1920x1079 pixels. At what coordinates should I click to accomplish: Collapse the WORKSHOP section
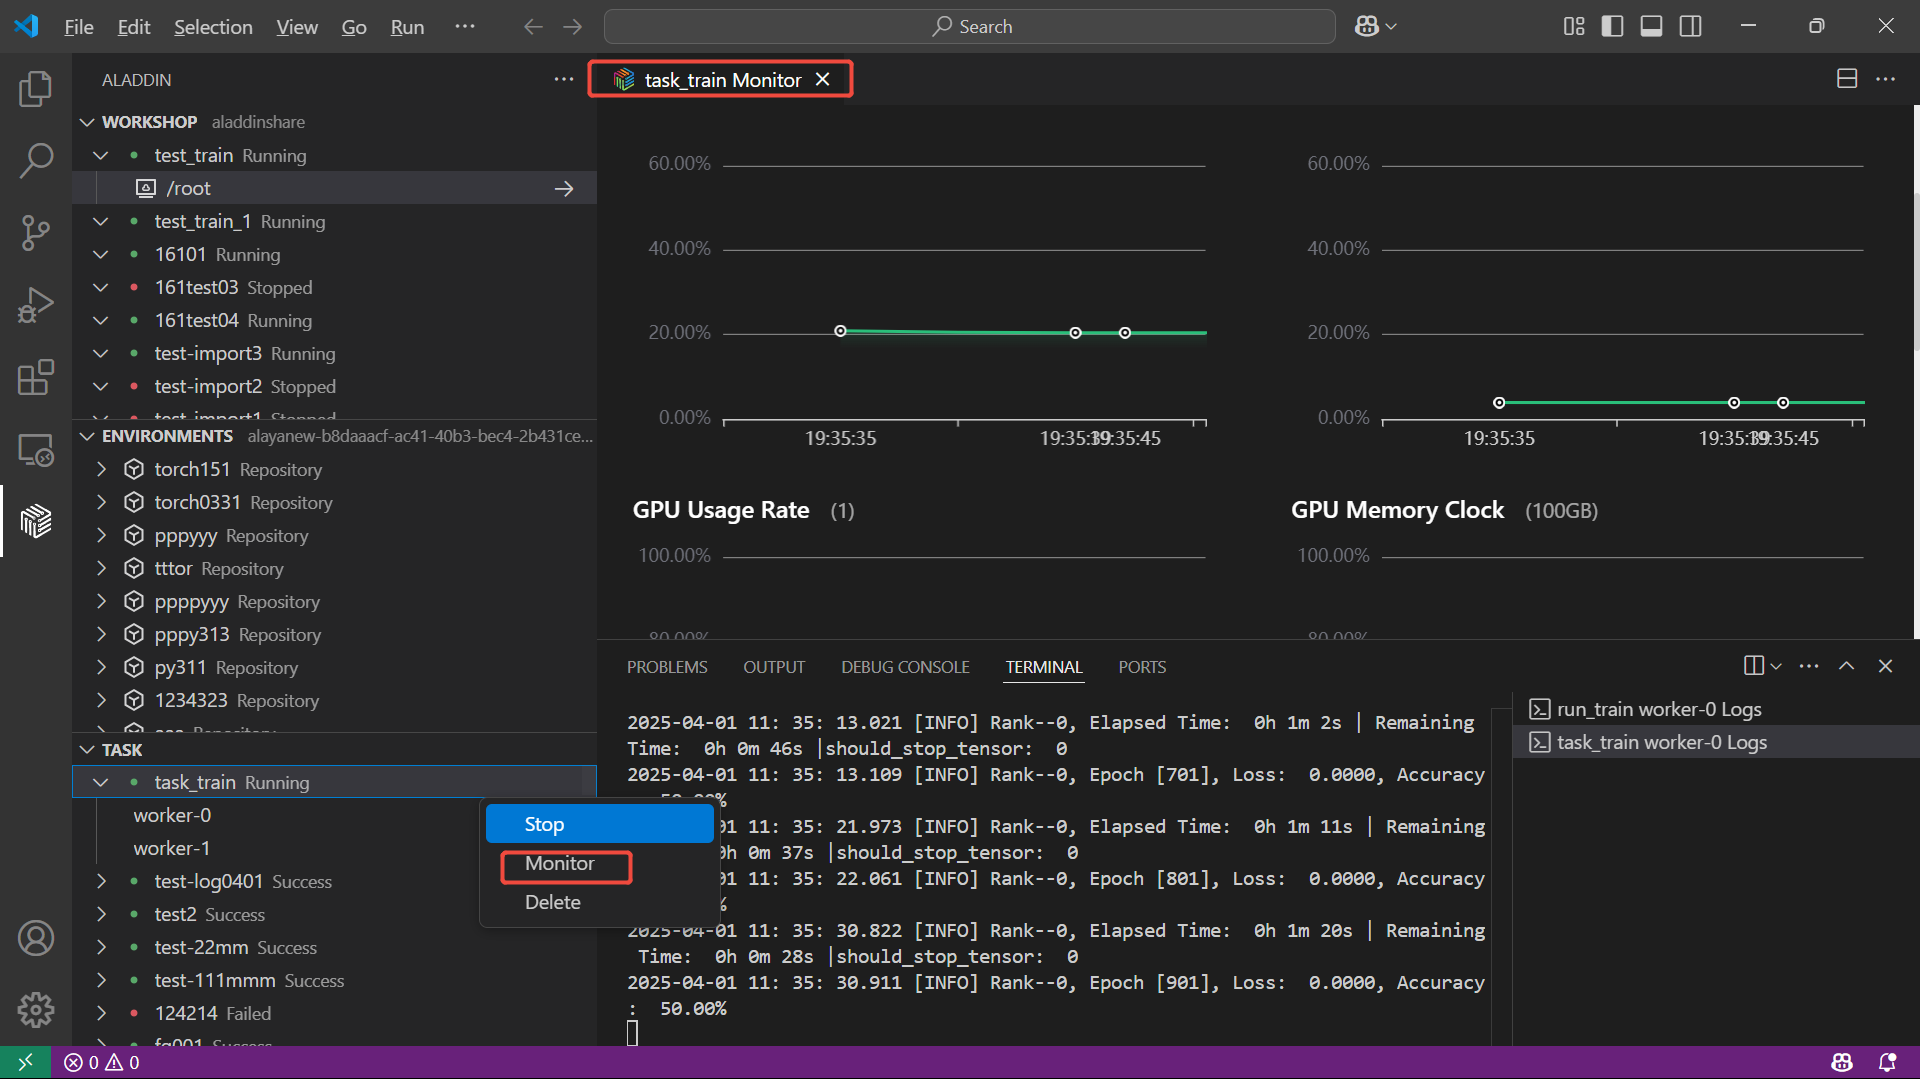click(87, 122)
